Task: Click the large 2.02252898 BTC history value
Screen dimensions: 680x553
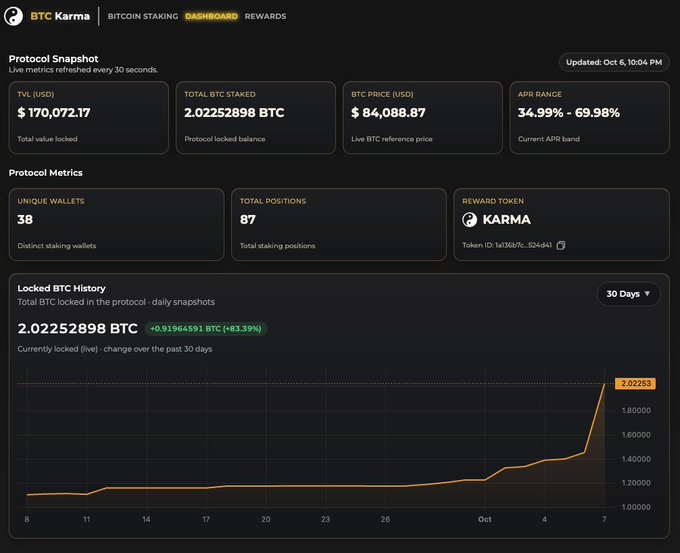Action: 78,328
